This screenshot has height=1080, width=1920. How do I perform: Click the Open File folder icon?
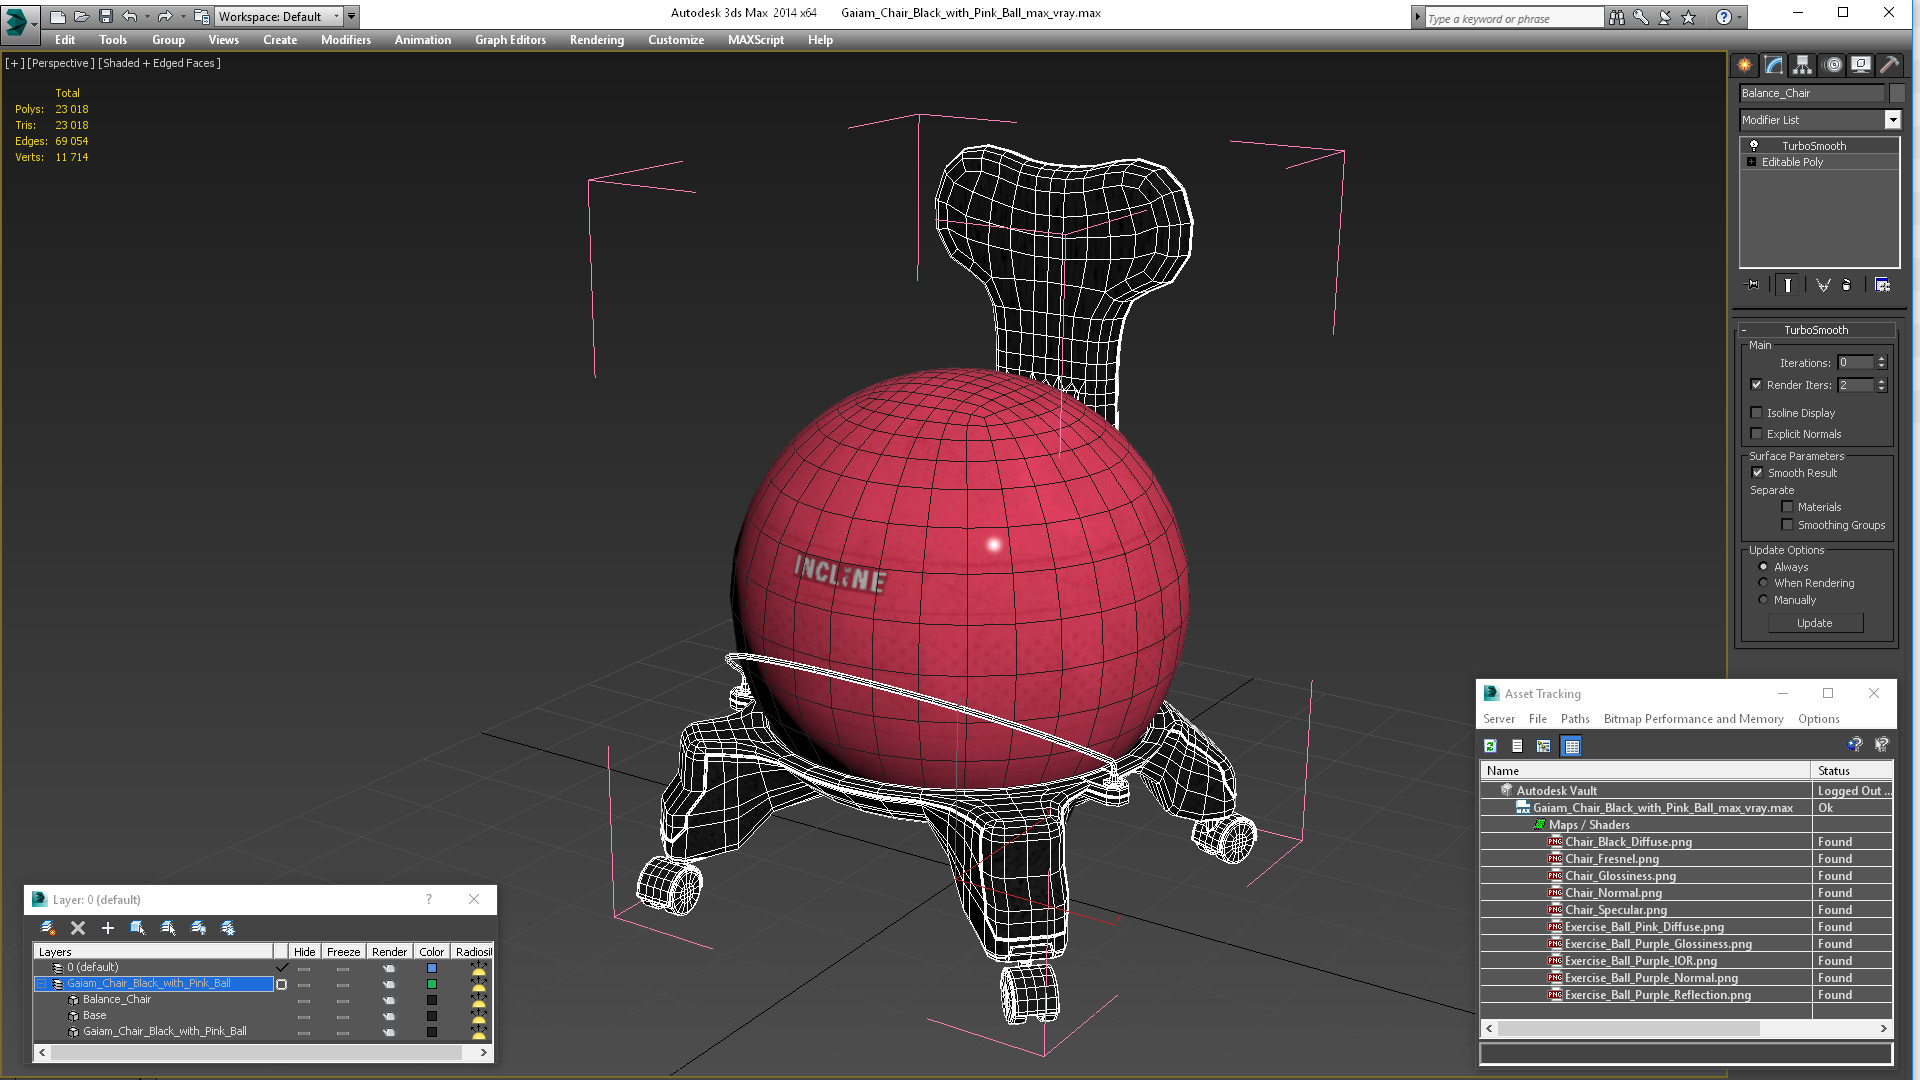point(82,16)
